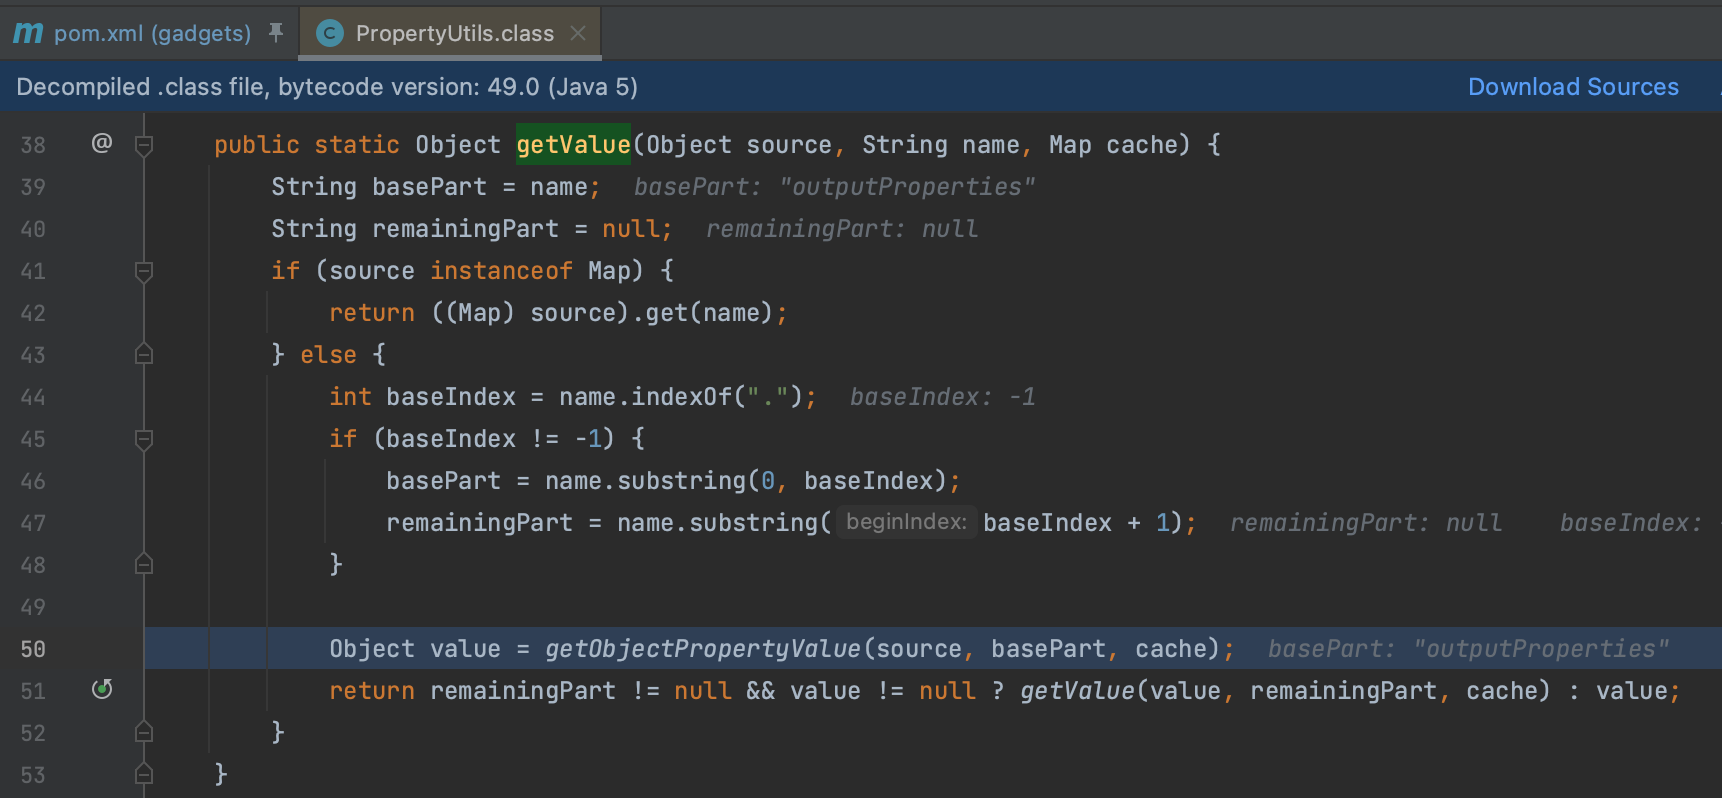Toggle the fold end marker at line 48
Viewport: 1722px width, 798px height.
(144, 565)
